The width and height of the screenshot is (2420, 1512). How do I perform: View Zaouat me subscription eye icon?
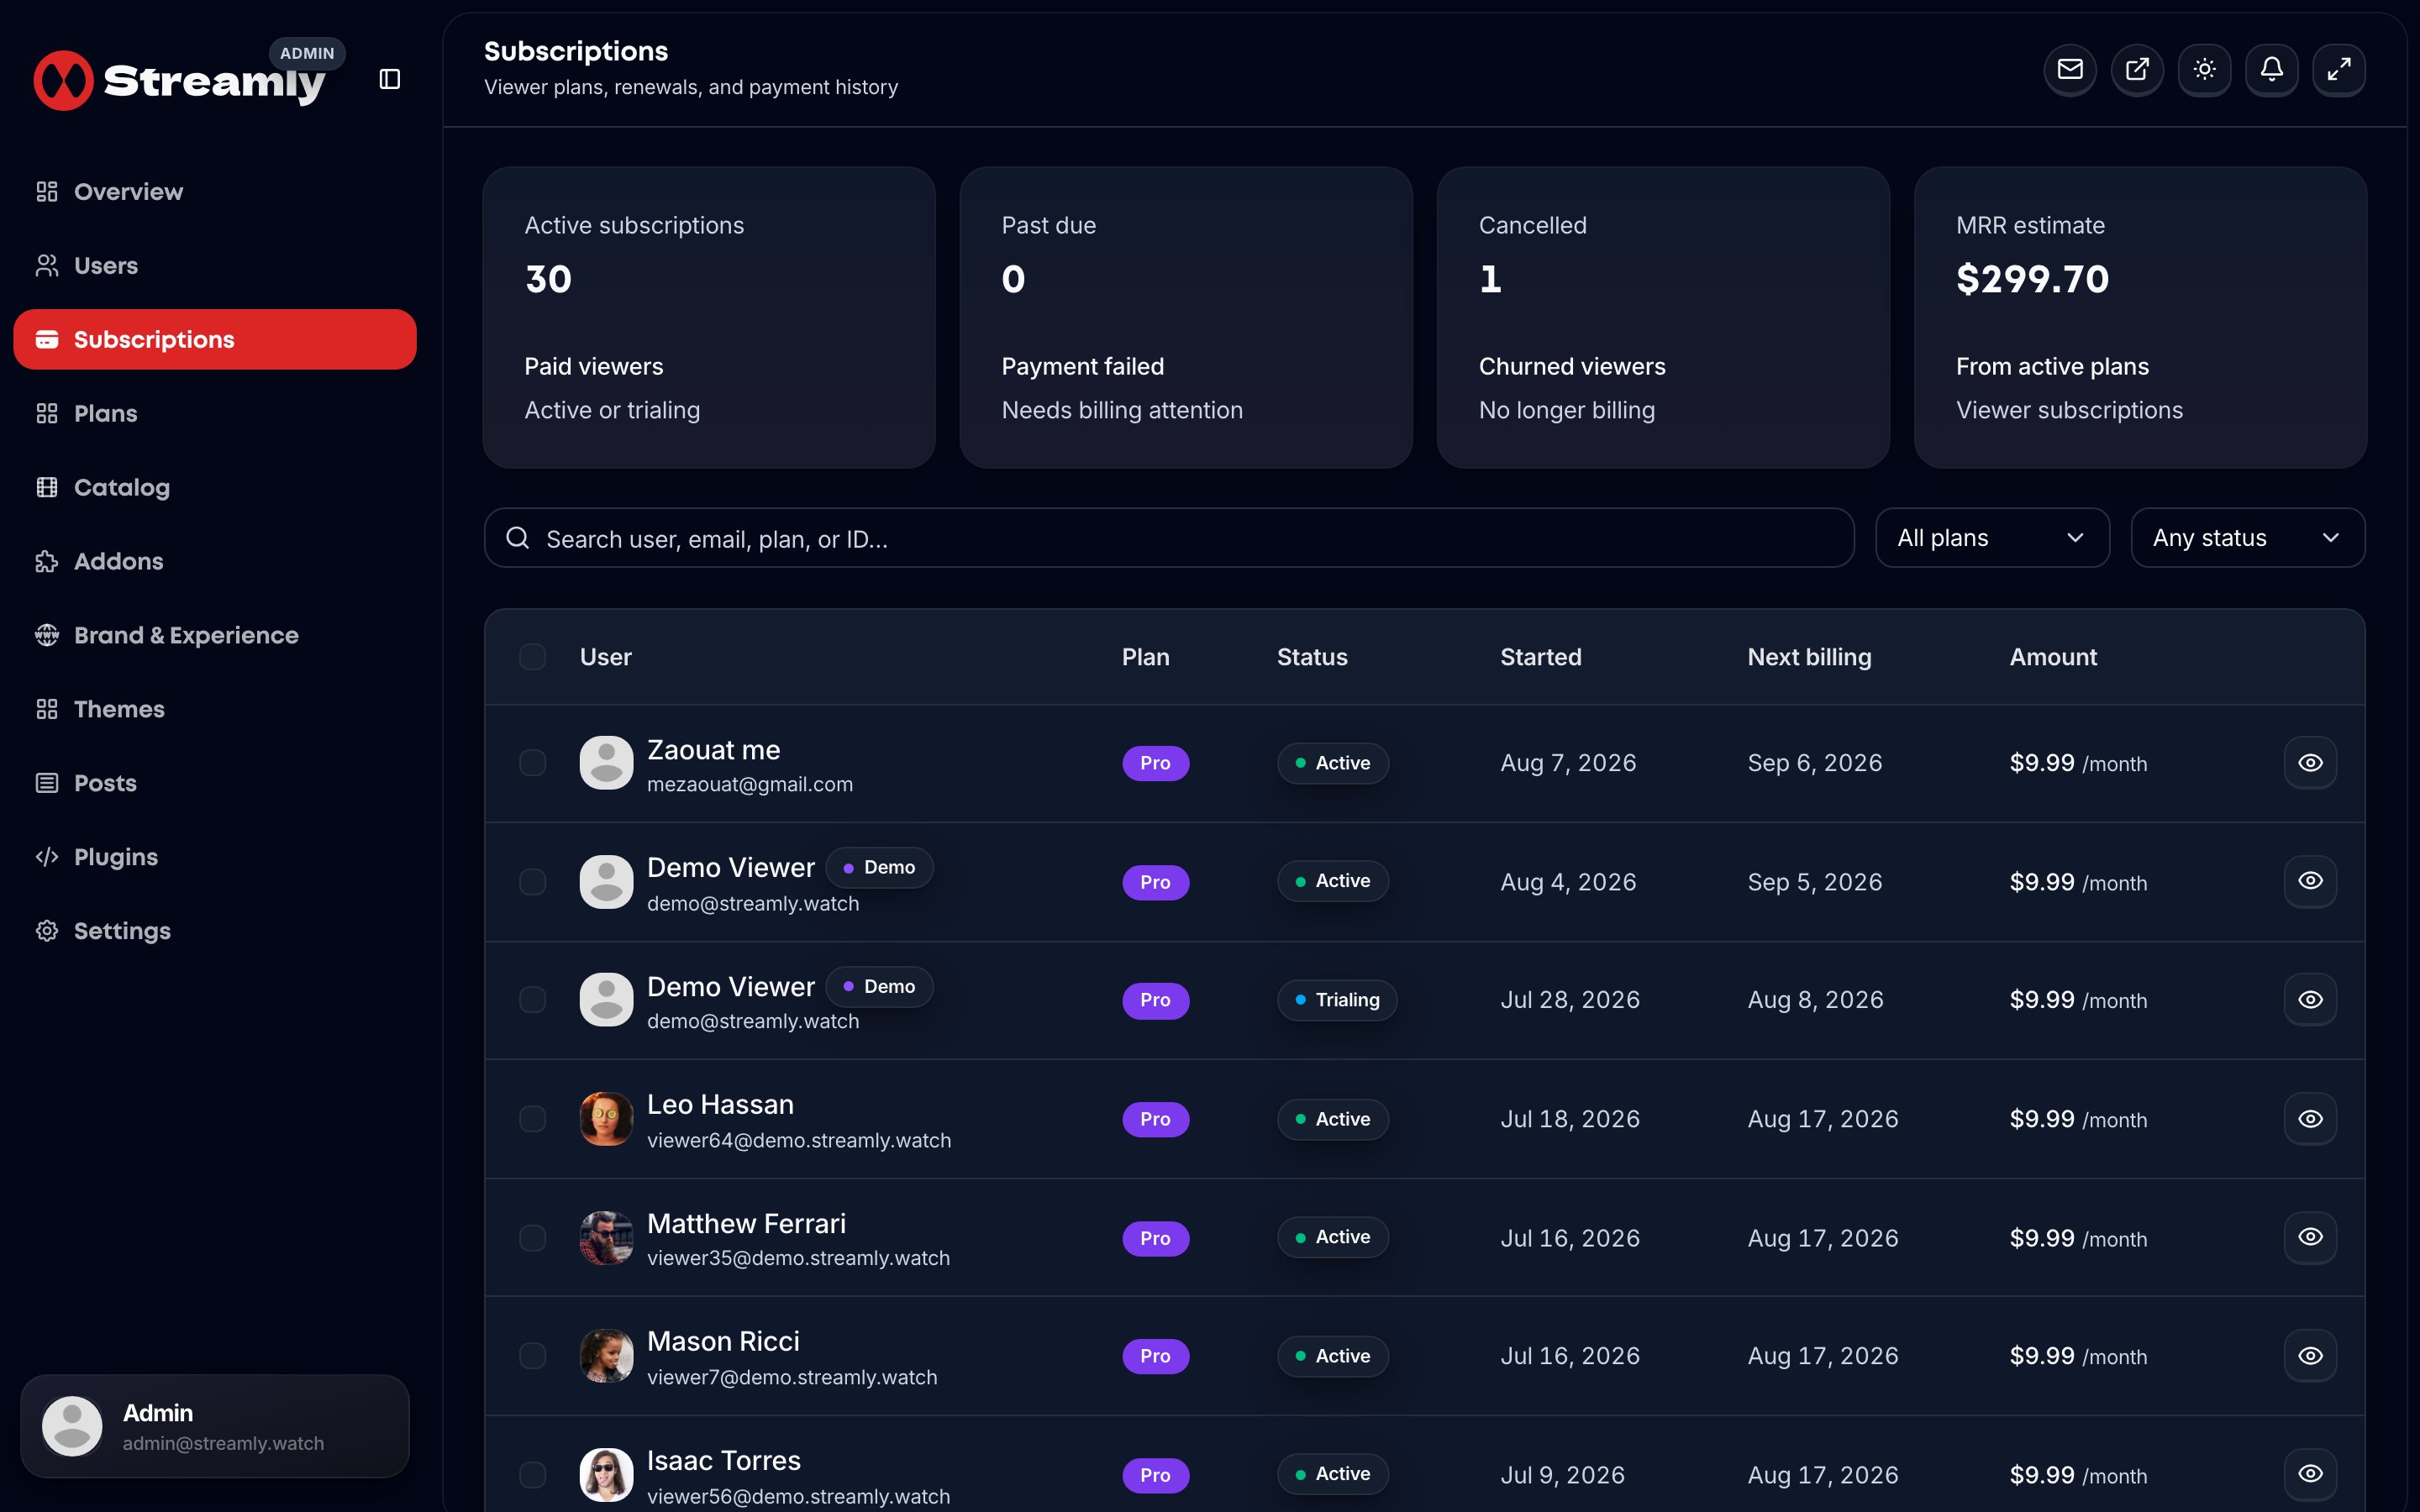coord(2310,763)
